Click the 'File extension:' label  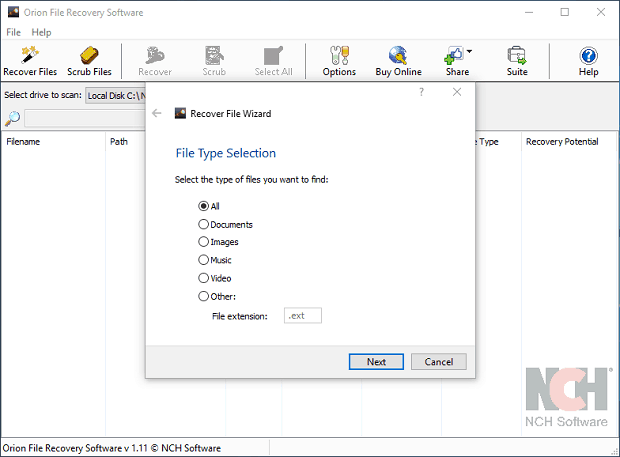[240, 316]
